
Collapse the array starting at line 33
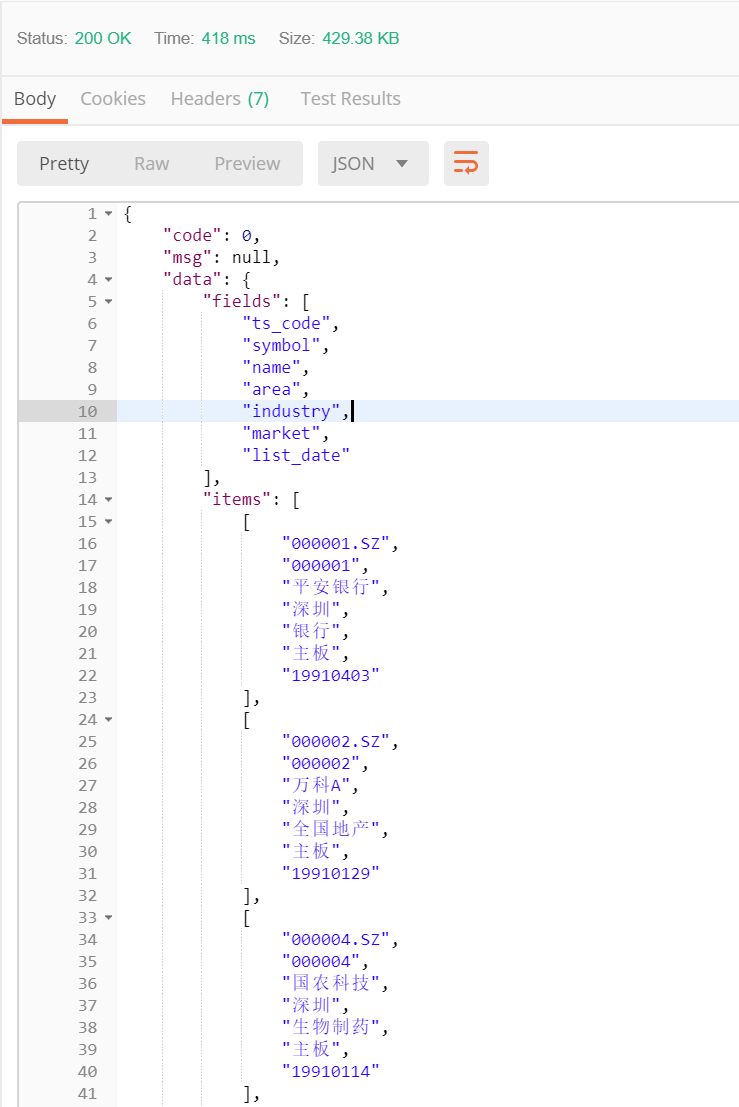click(109, 918)
